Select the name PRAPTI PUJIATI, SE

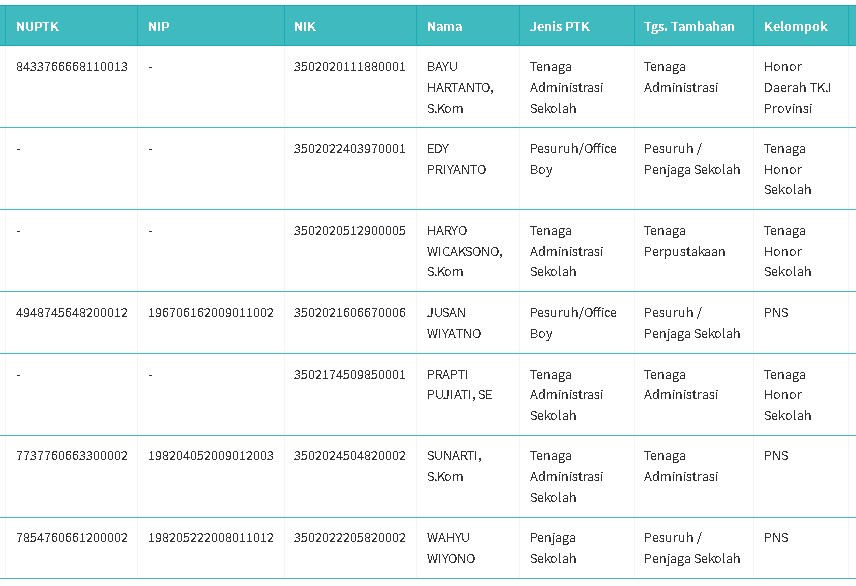tap(460, 384)
